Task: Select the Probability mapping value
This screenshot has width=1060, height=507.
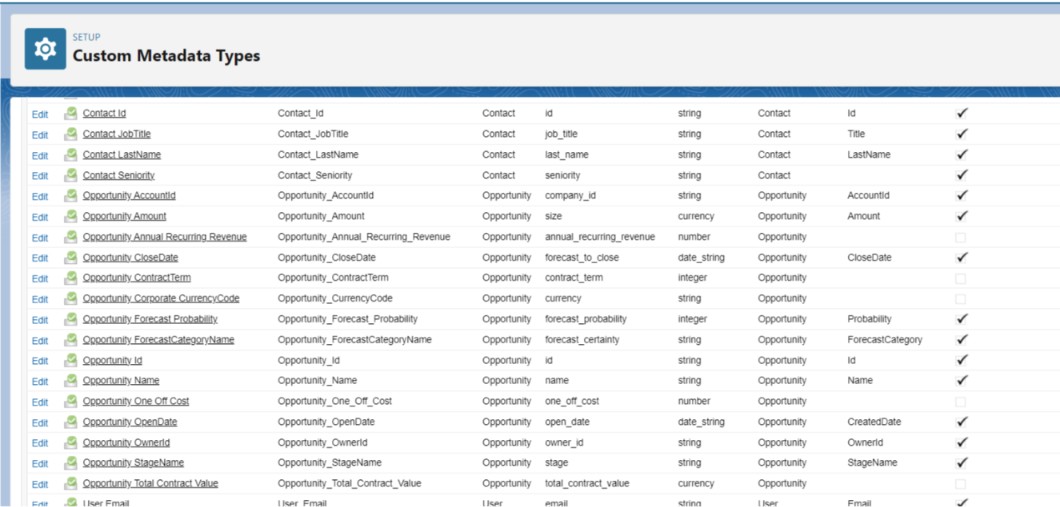Action: tap(869, 319)
